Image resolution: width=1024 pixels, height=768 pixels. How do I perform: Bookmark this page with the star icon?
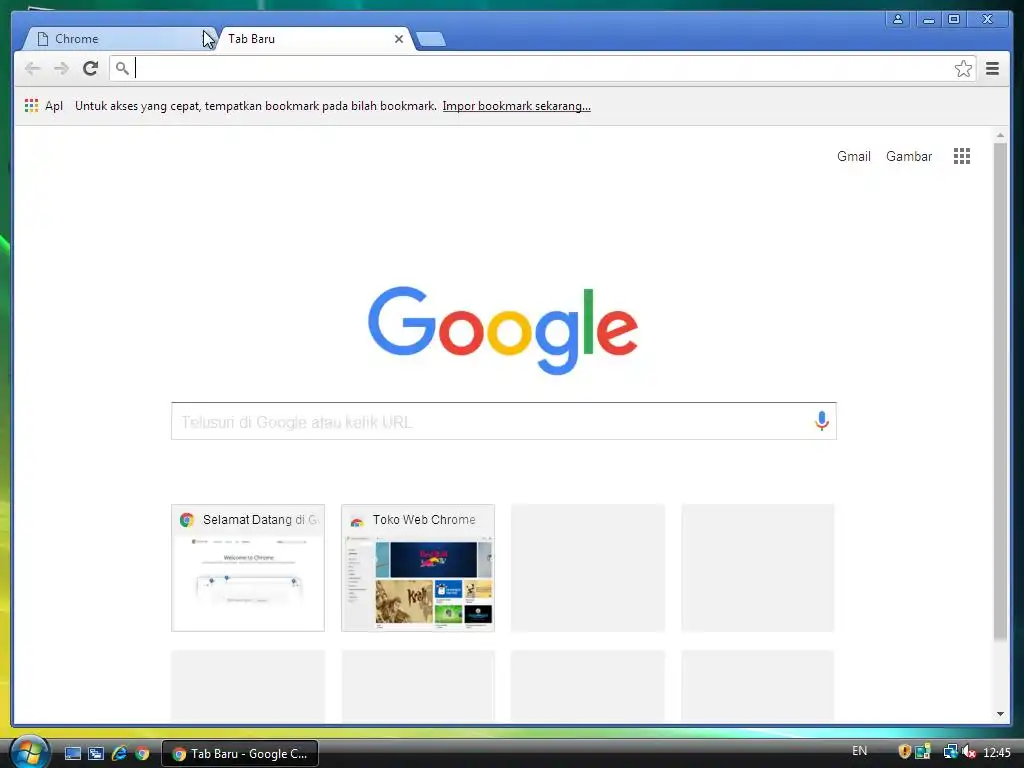(x=963, y=69)
